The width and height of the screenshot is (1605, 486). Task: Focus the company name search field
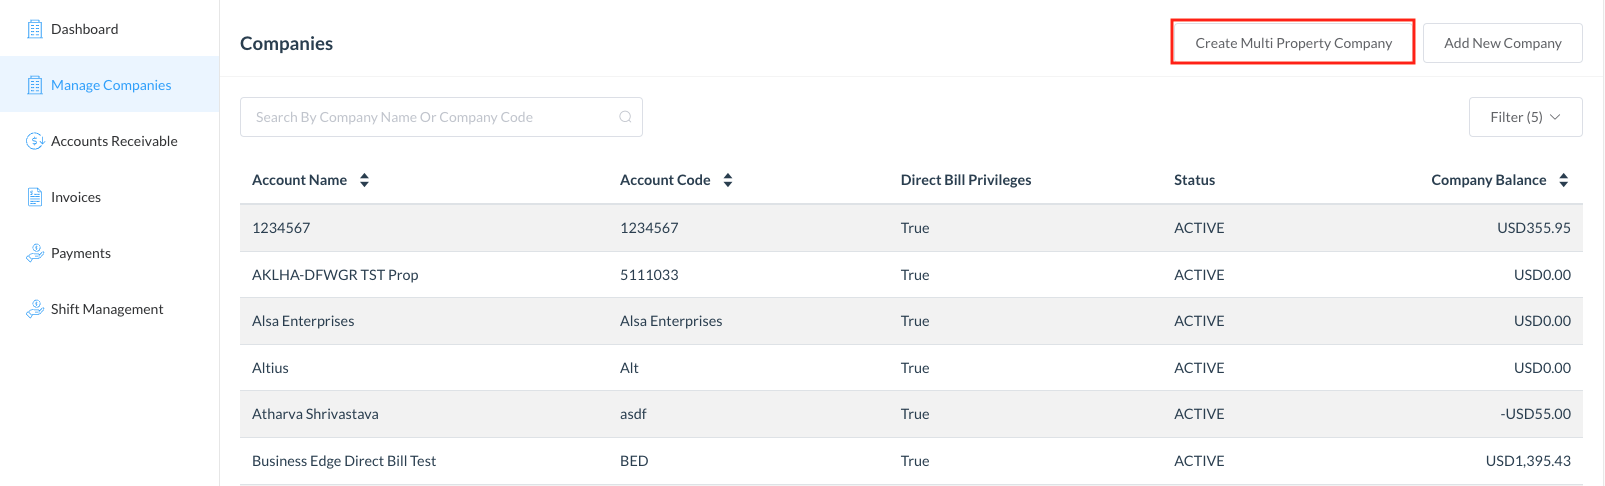(430, 117)
